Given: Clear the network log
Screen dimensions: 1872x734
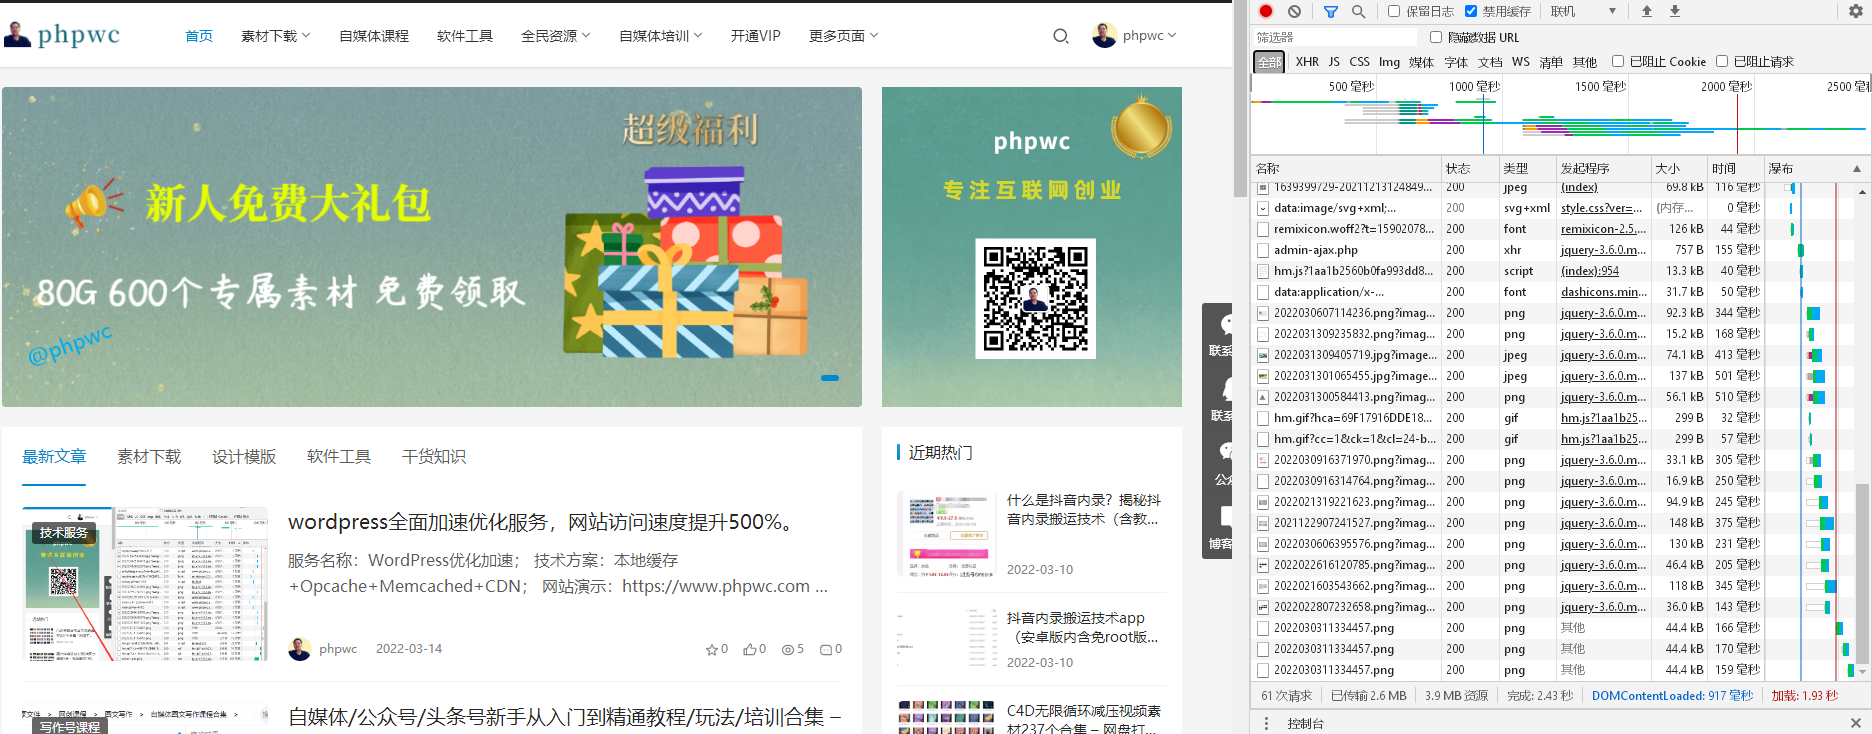Looking at the screenshot, I should point(1294,11).
